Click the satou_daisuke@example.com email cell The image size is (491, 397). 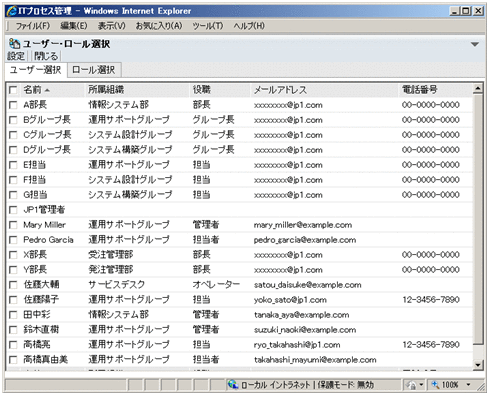pos(307,285)
